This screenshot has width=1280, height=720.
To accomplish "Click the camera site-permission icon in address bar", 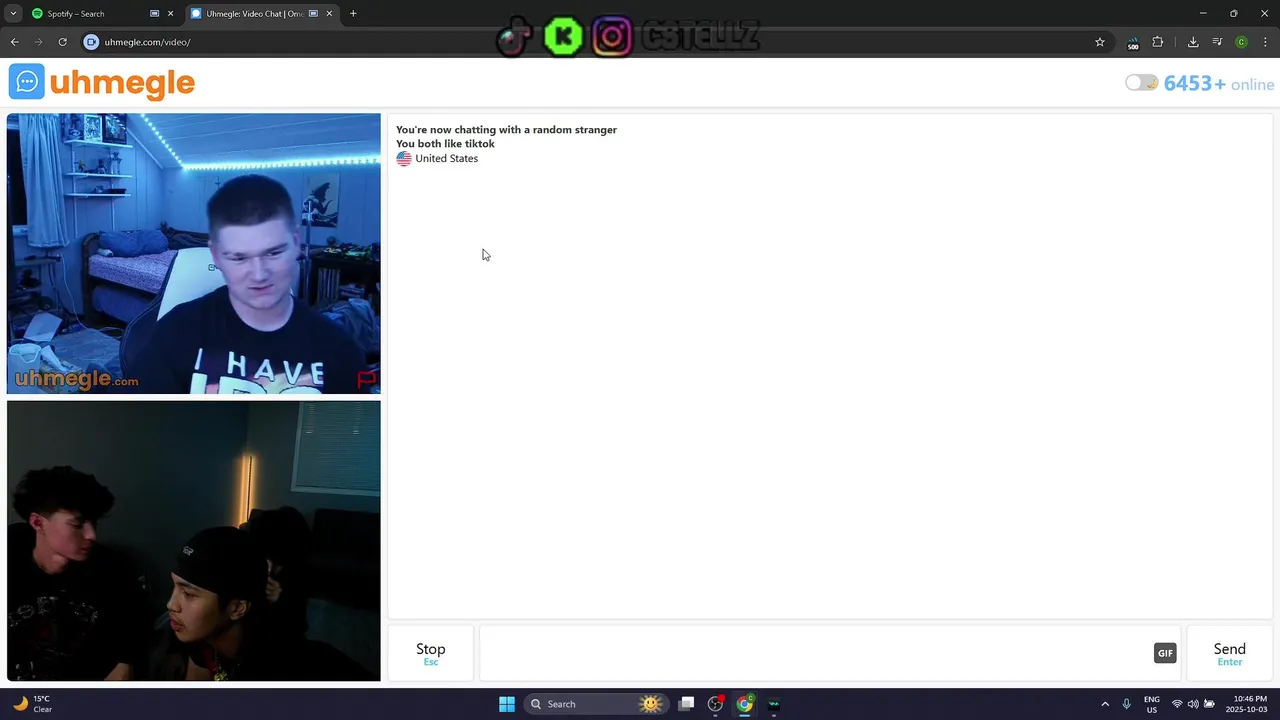I will click(x=91, y=42).
